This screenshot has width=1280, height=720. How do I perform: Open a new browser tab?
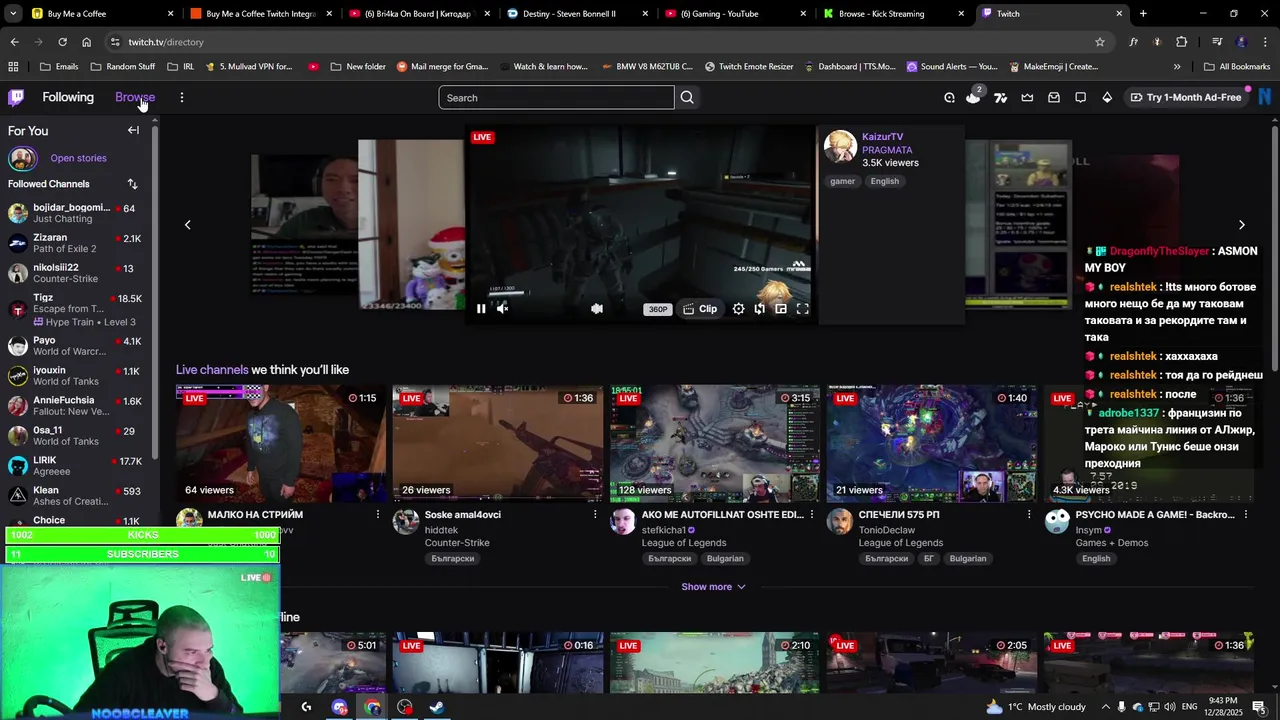click(x=1143, y=14)
